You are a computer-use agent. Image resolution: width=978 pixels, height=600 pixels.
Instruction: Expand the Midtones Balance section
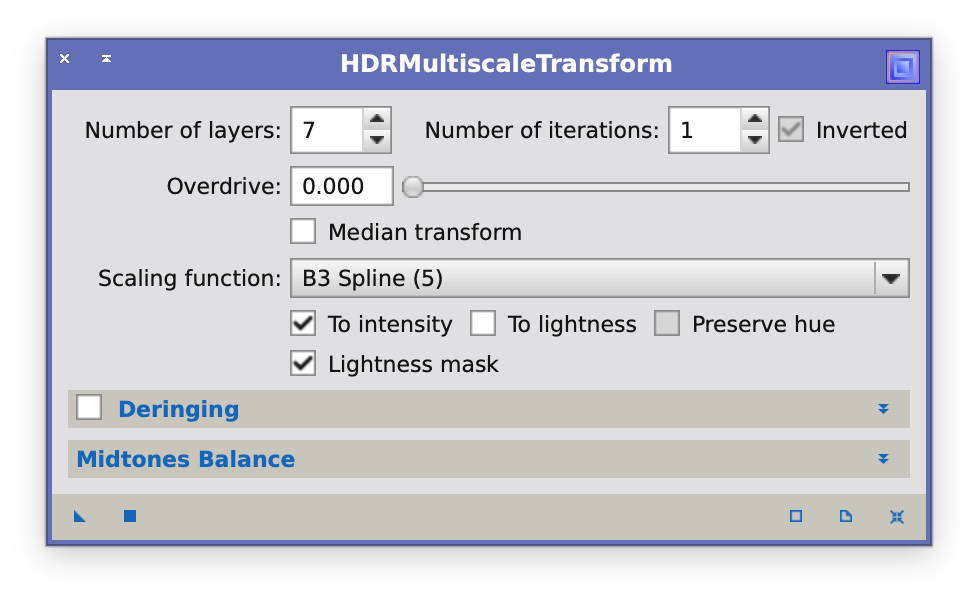coord(883,459)
